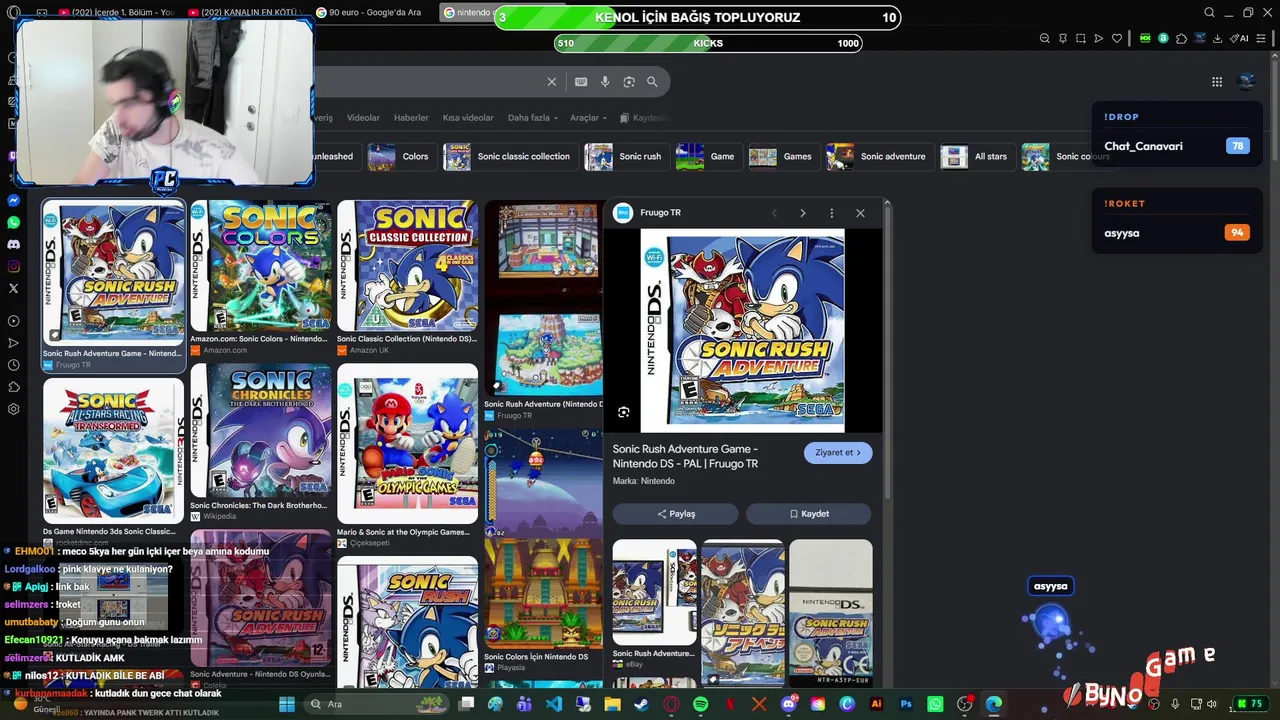
Task: Close the Fruugo TR image preview panel
Action: click(x=860, y=213)
